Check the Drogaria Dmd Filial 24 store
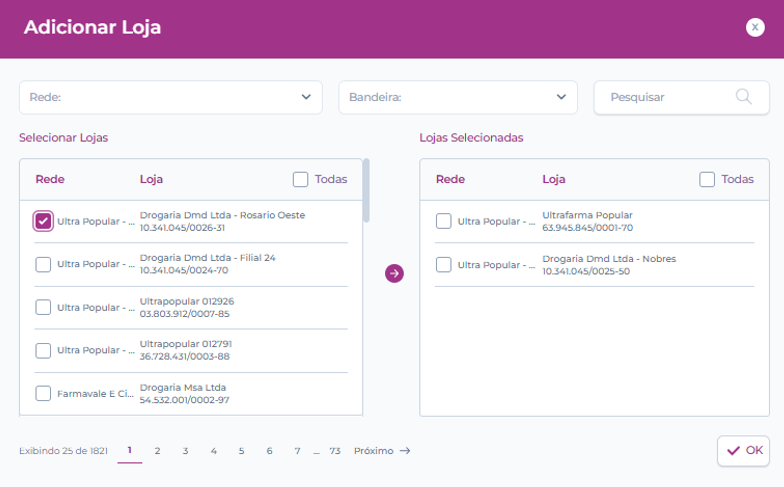 pyautogui.click(x=43, y=264)
